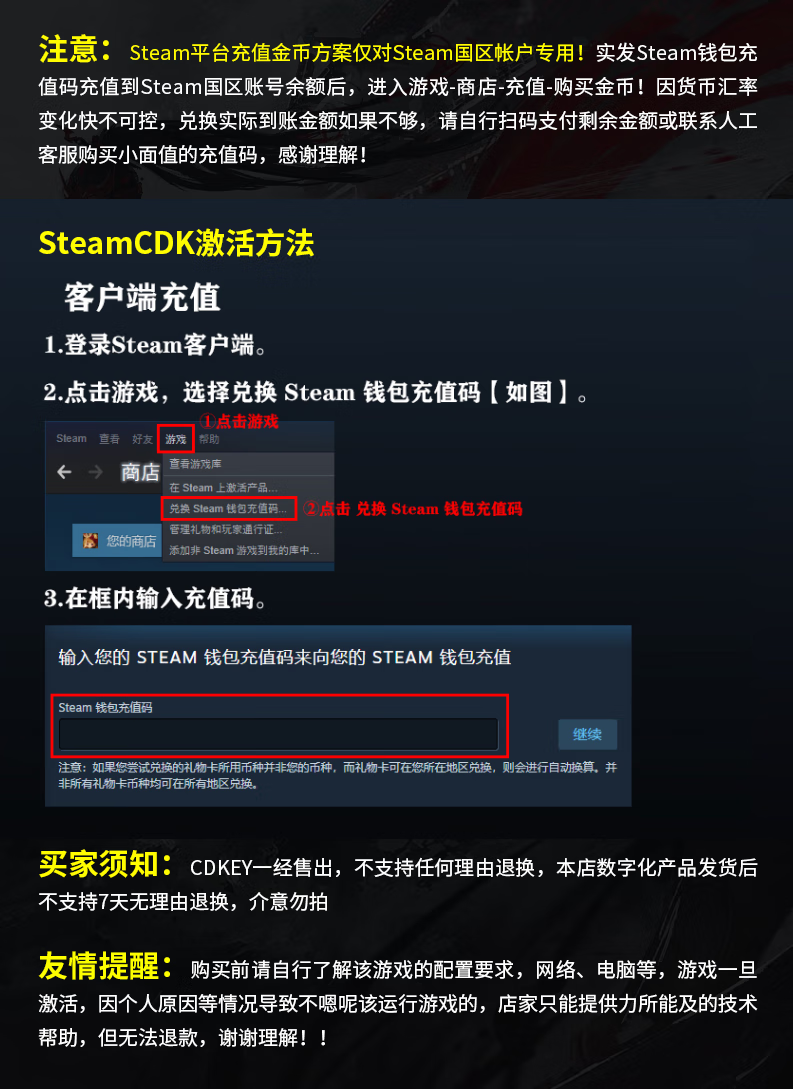The width and height of the screenshot is (793, 1089).
Task: Click the 客户端充值 section title
Action: 142,297
